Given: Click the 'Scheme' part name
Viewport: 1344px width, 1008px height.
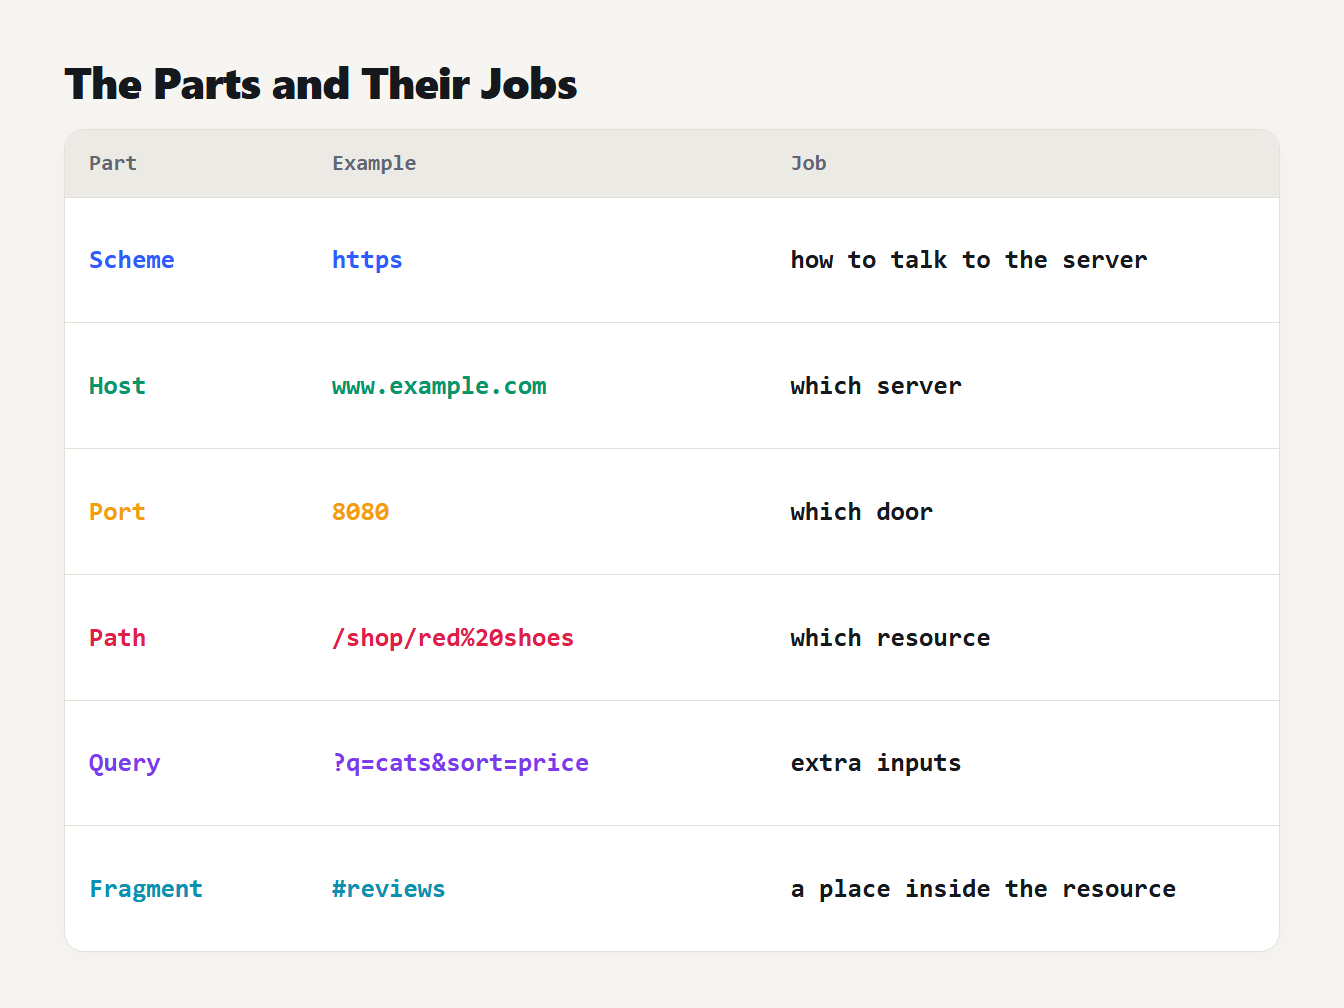Looking at the screenshot, I should (132, 260).
